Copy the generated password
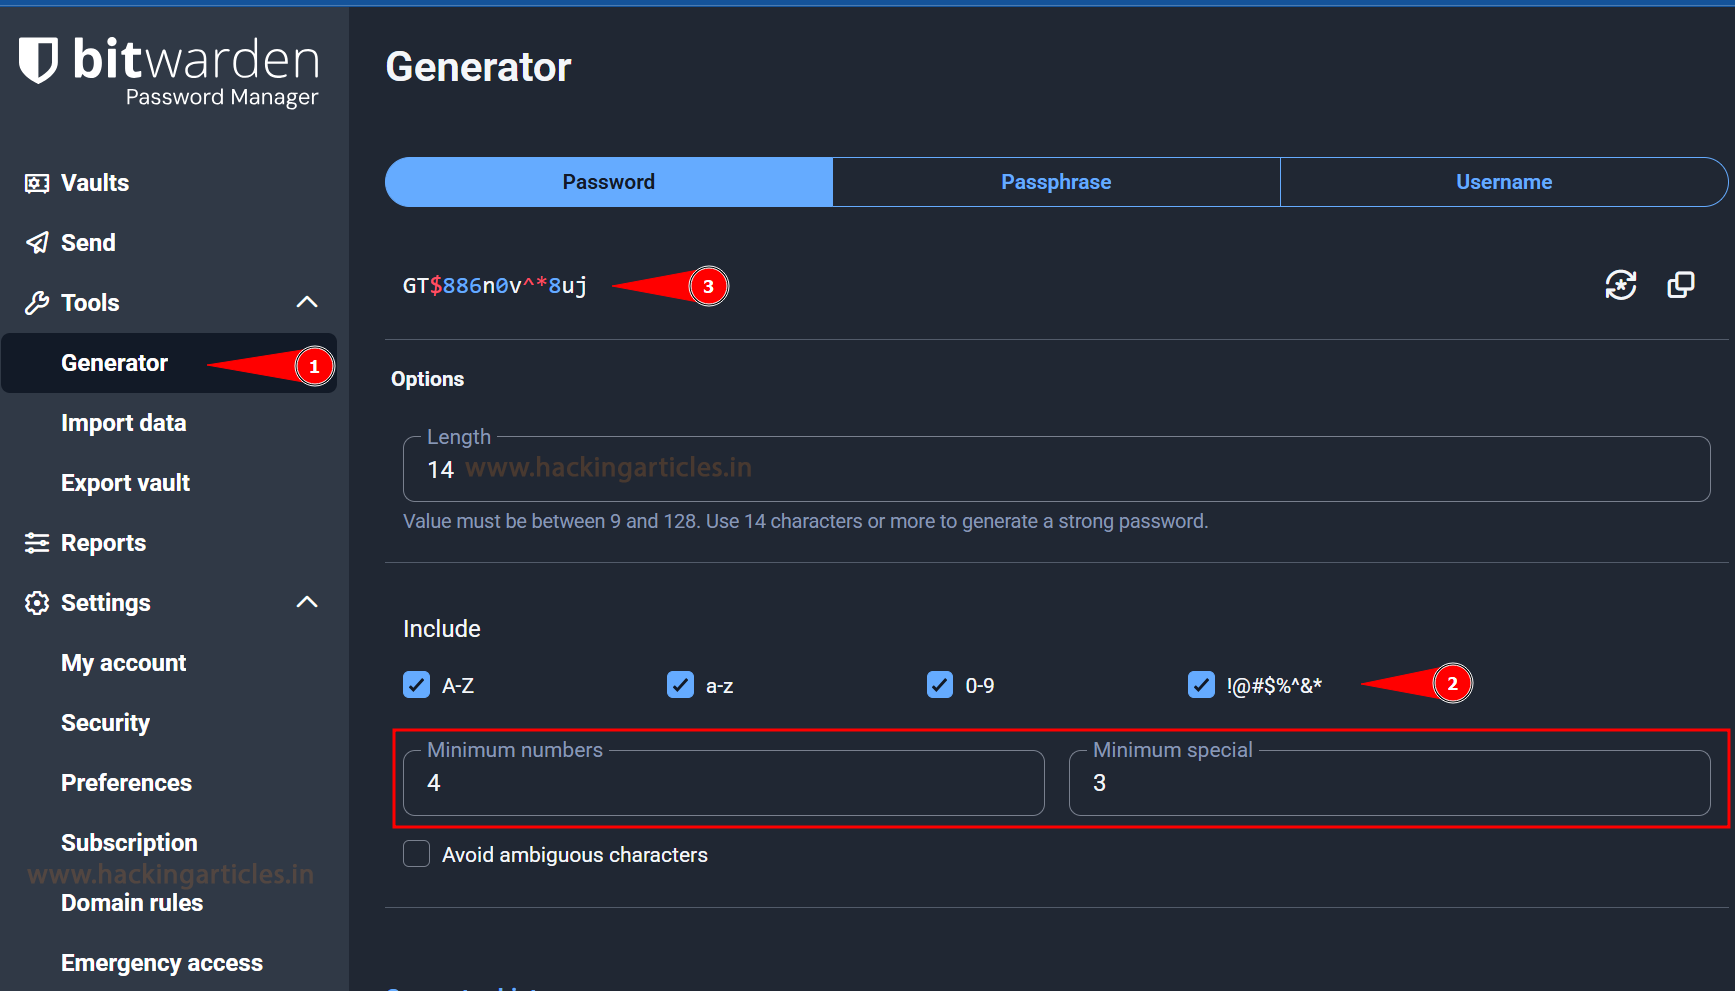 tap(1681, 285)
